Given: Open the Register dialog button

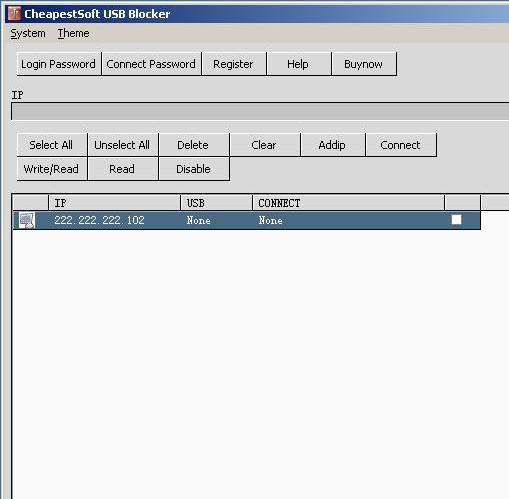Looking at the screenshot, I should pos(233,64).
